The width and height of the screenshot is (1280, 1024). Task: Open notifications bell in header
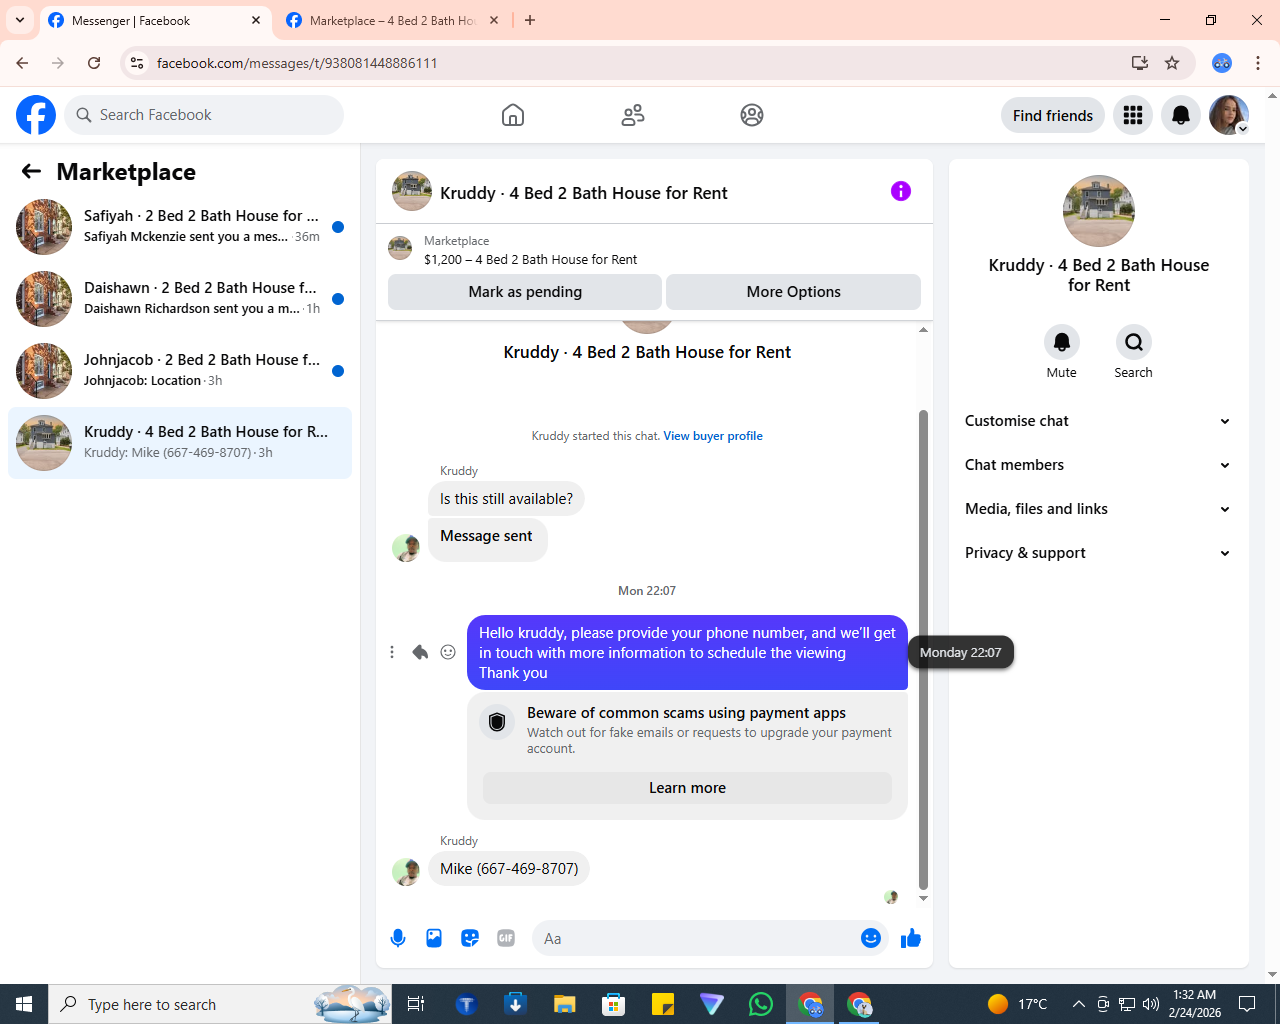point(1181,115)
